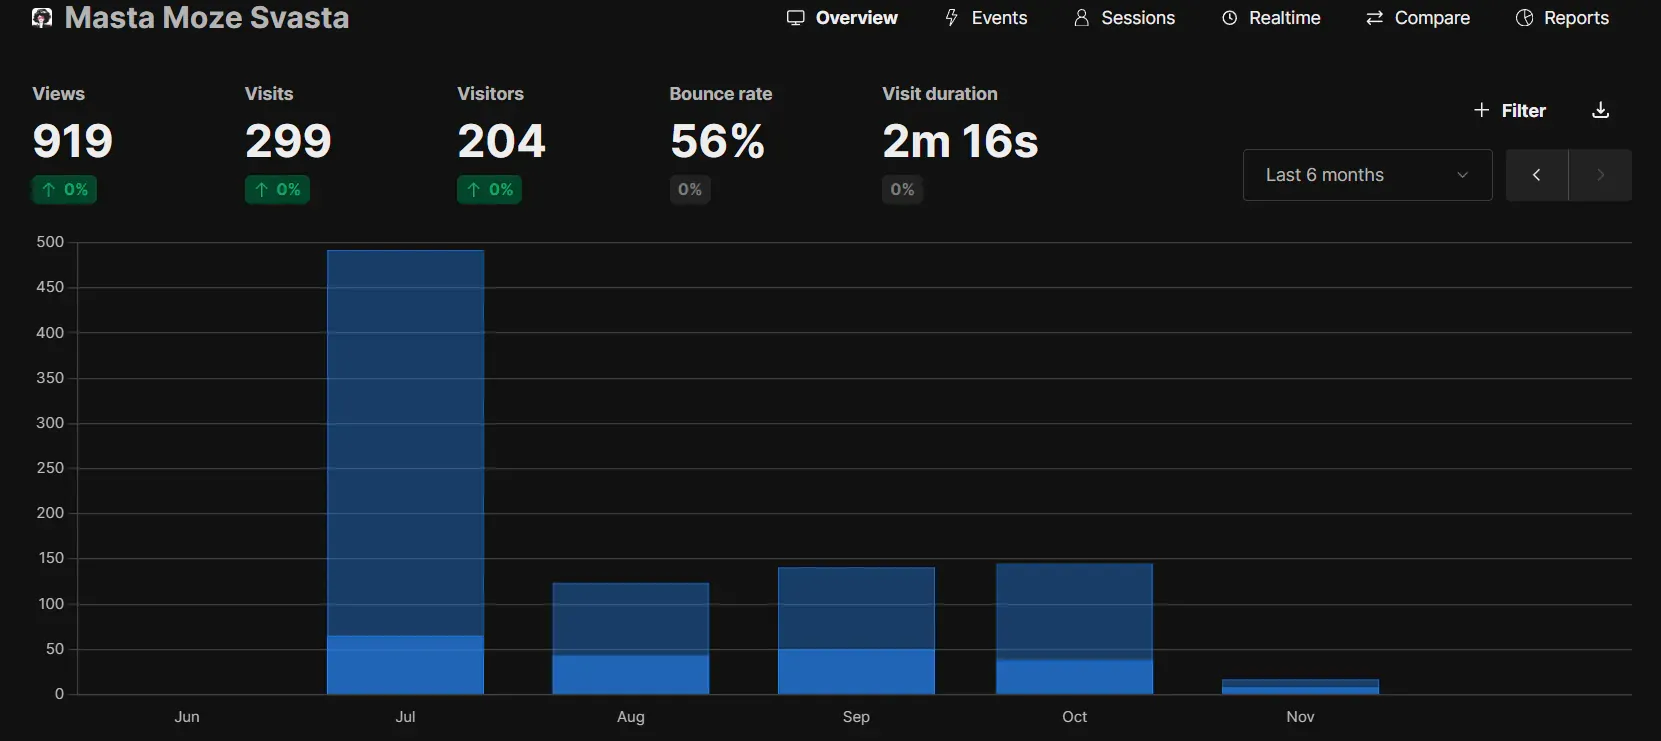Click the Views metric value 919

point(73,141)
